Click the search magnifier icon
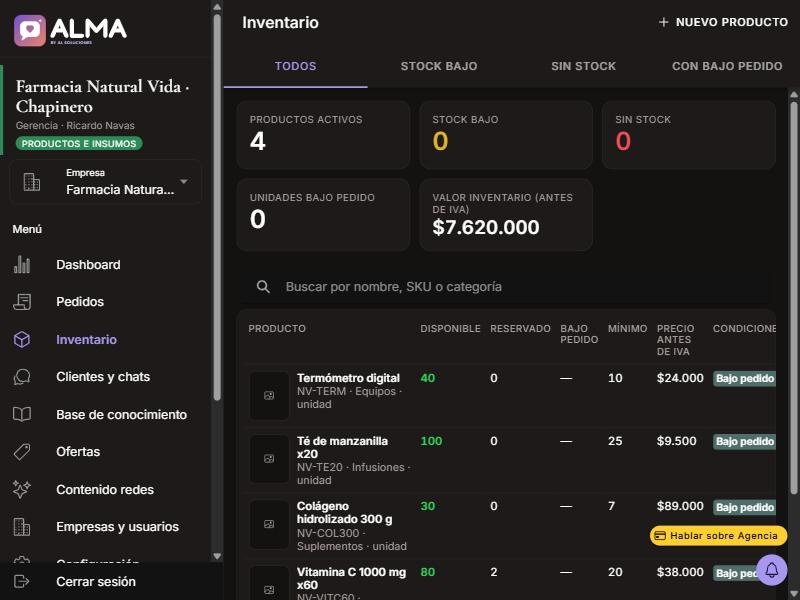 click(263, 287)
